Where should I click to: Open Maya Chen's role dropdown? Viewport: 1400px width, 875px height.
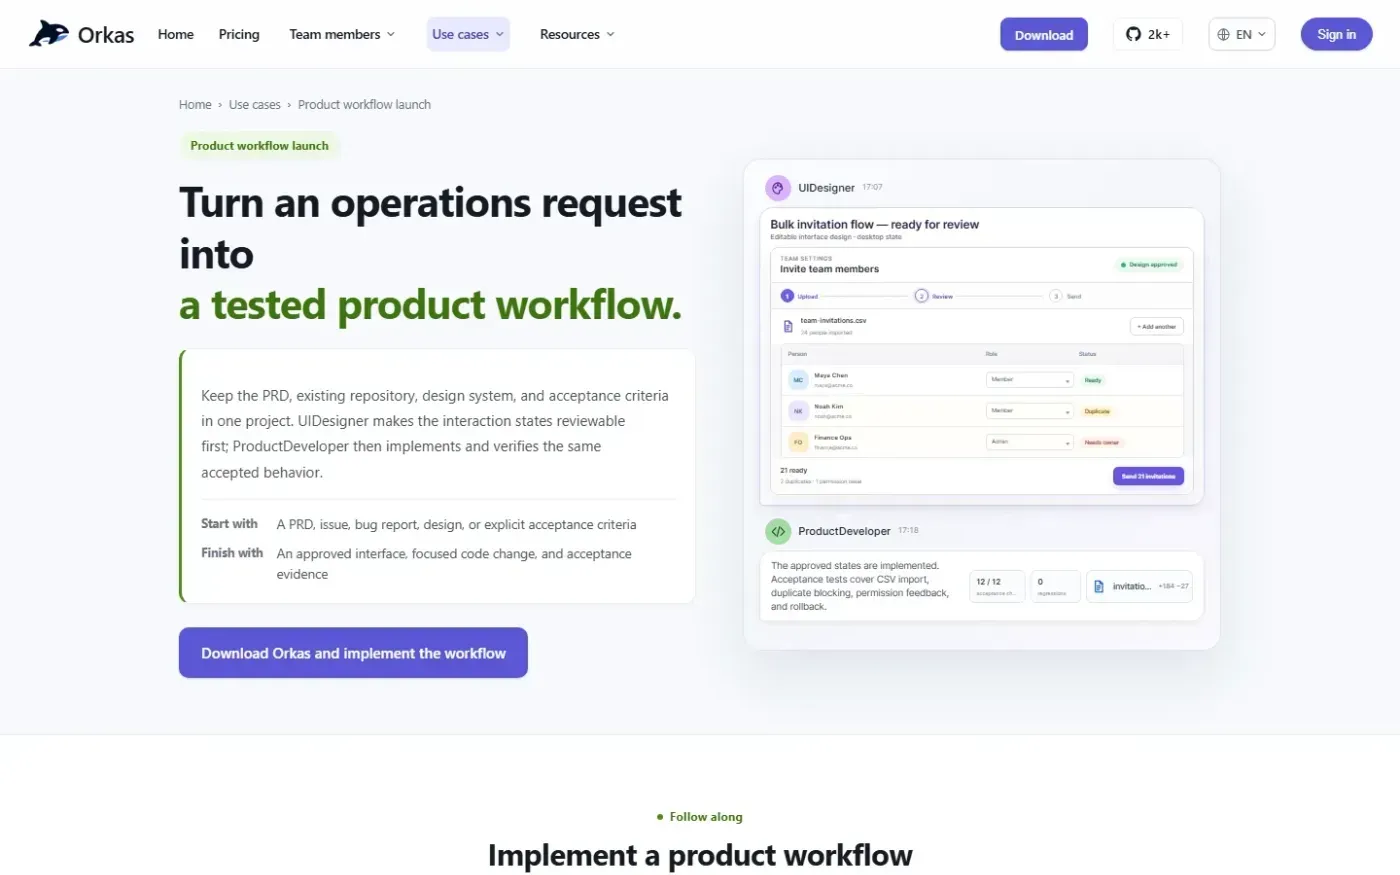(x=1030, y=380)
